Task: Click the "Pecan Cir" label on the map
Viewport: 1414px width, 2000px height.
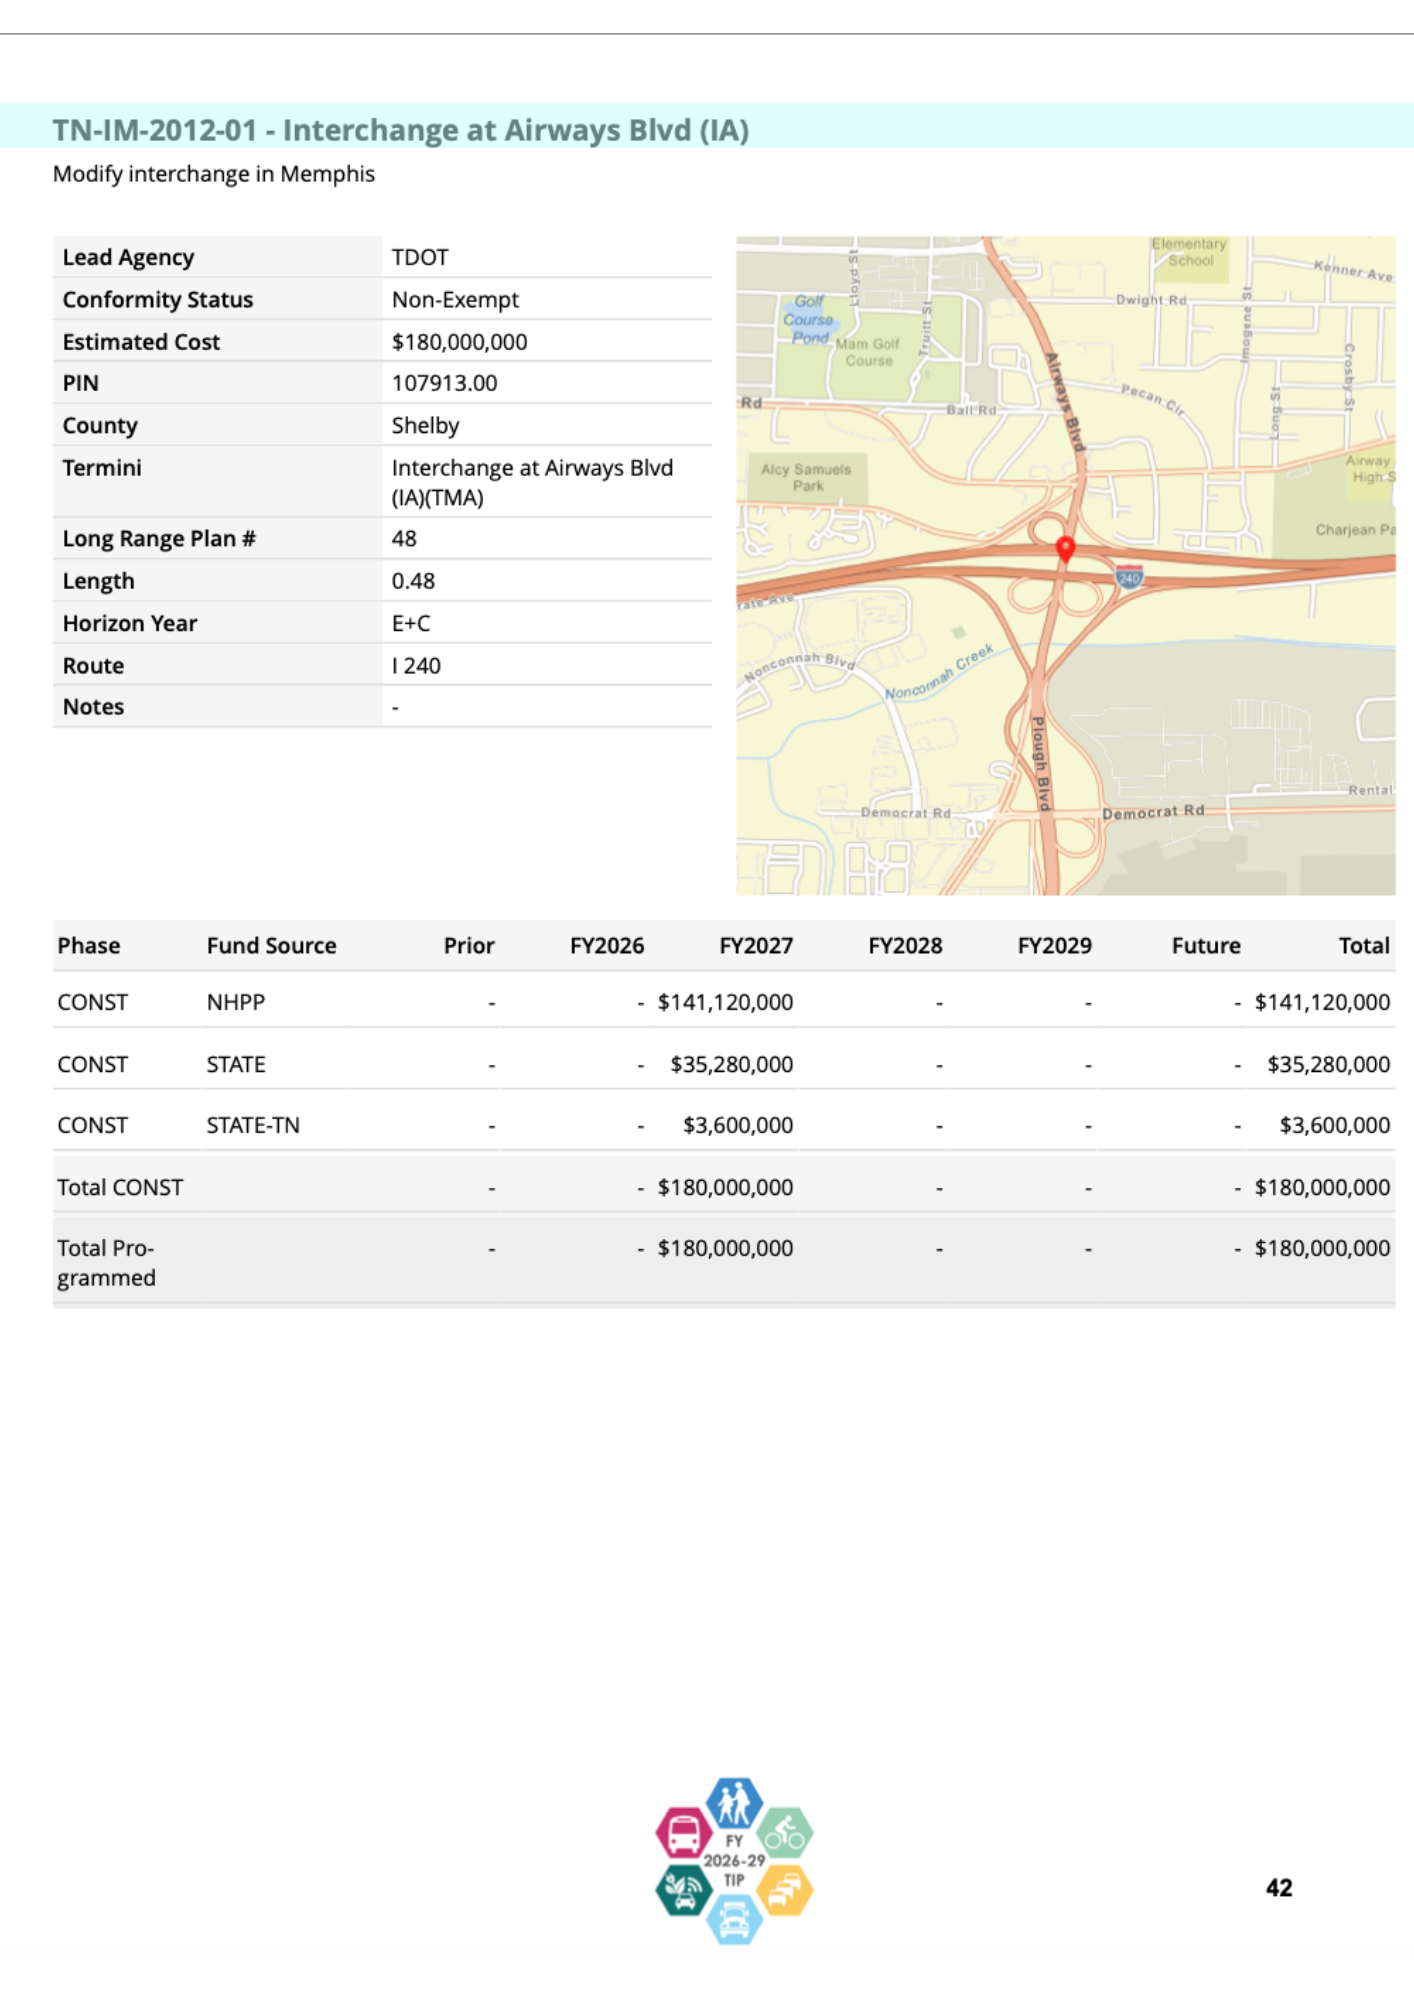Action: tap(1152, 398)
